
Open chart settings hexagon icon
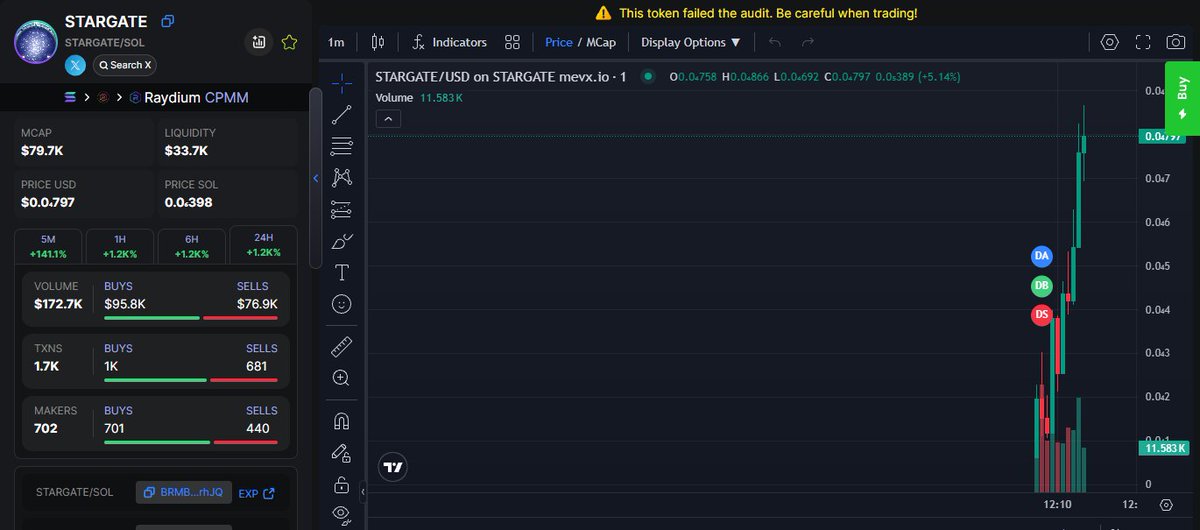1109,42
